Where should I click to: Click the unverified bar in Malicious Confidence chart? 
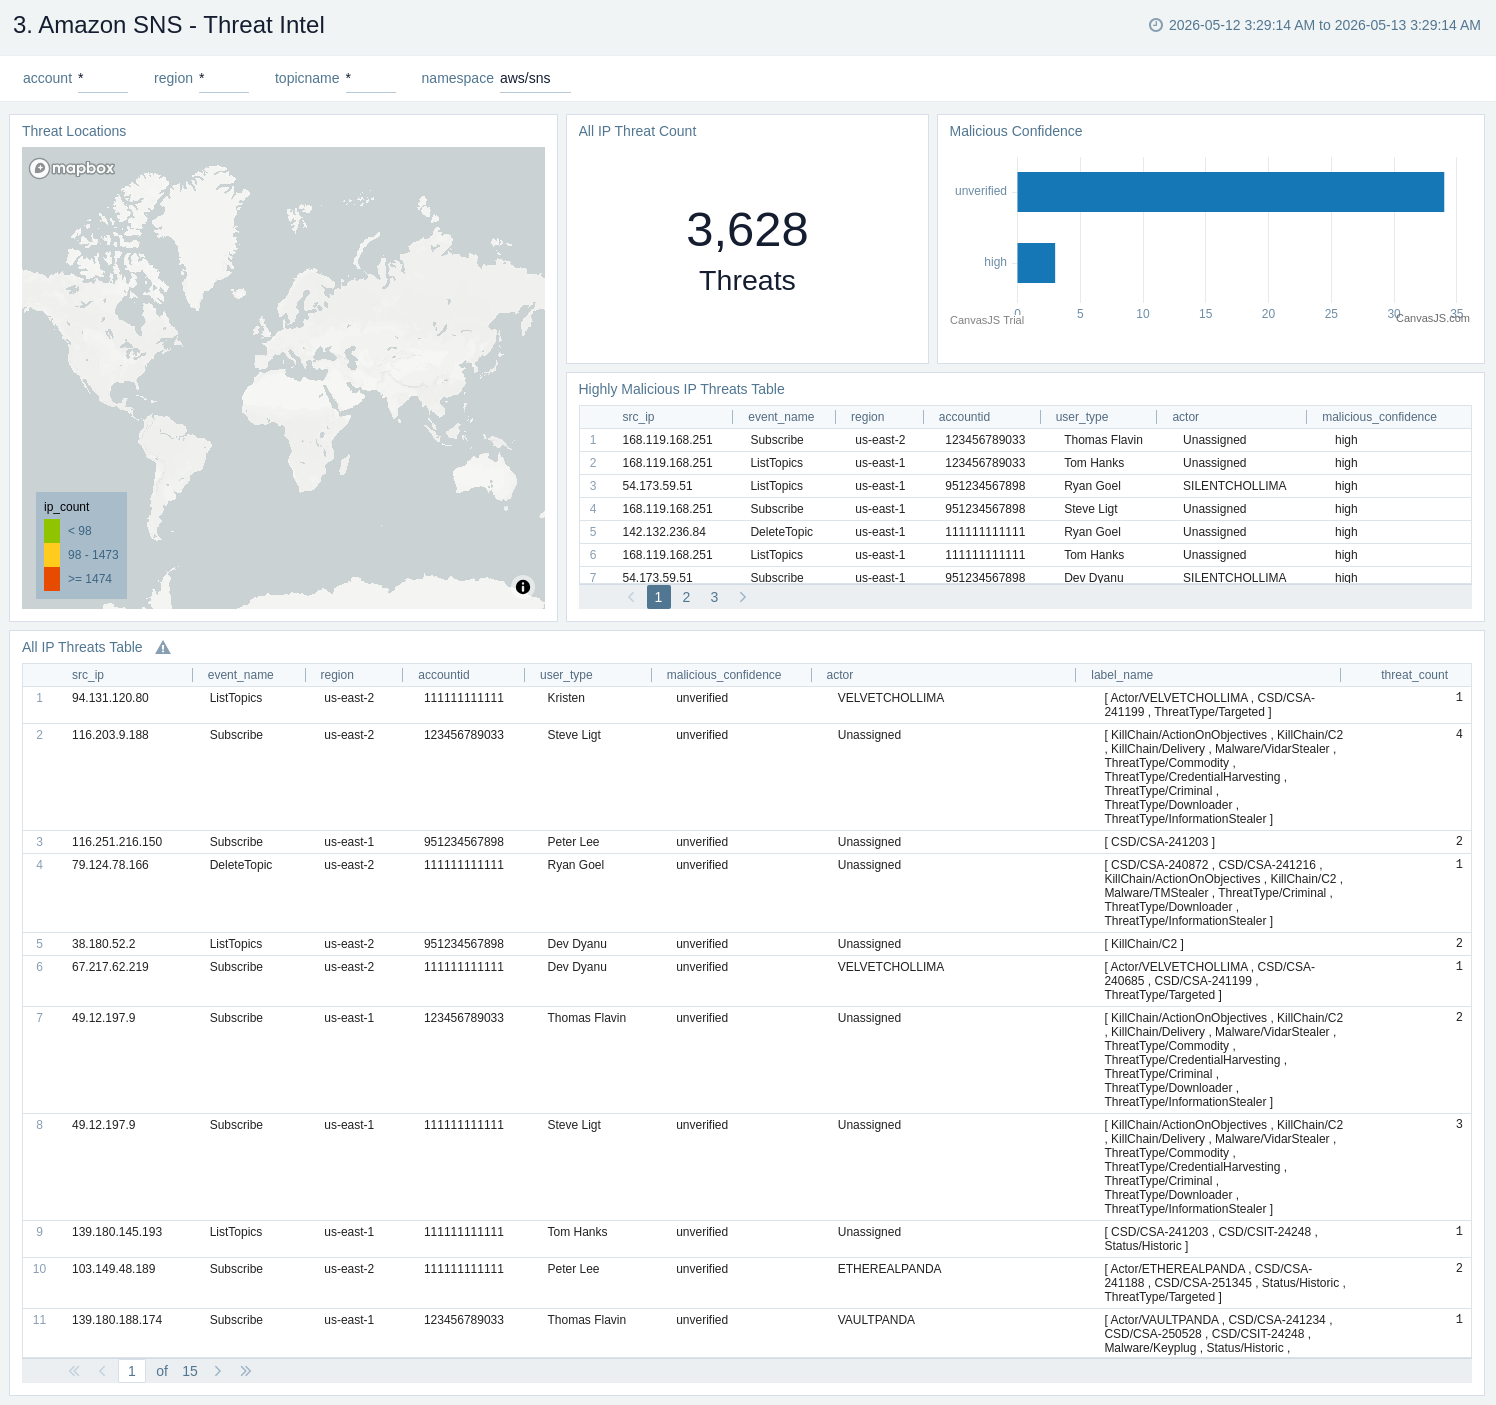[x=1230, y=192]
